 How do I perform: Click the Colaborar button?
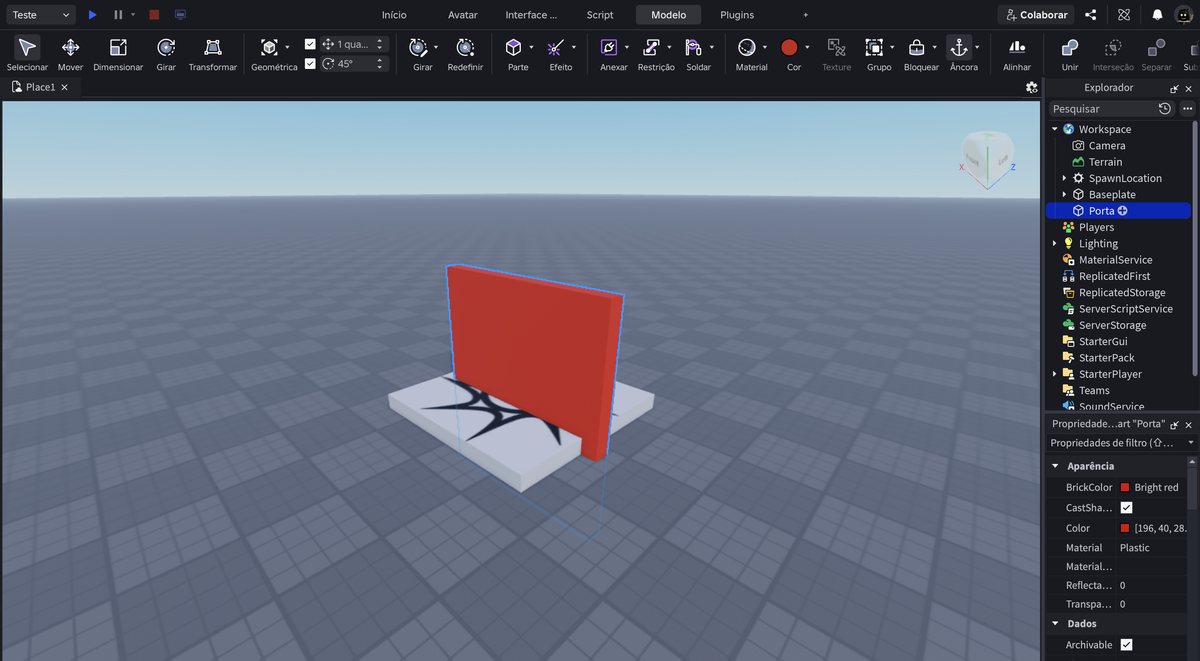pos(1036,15)
